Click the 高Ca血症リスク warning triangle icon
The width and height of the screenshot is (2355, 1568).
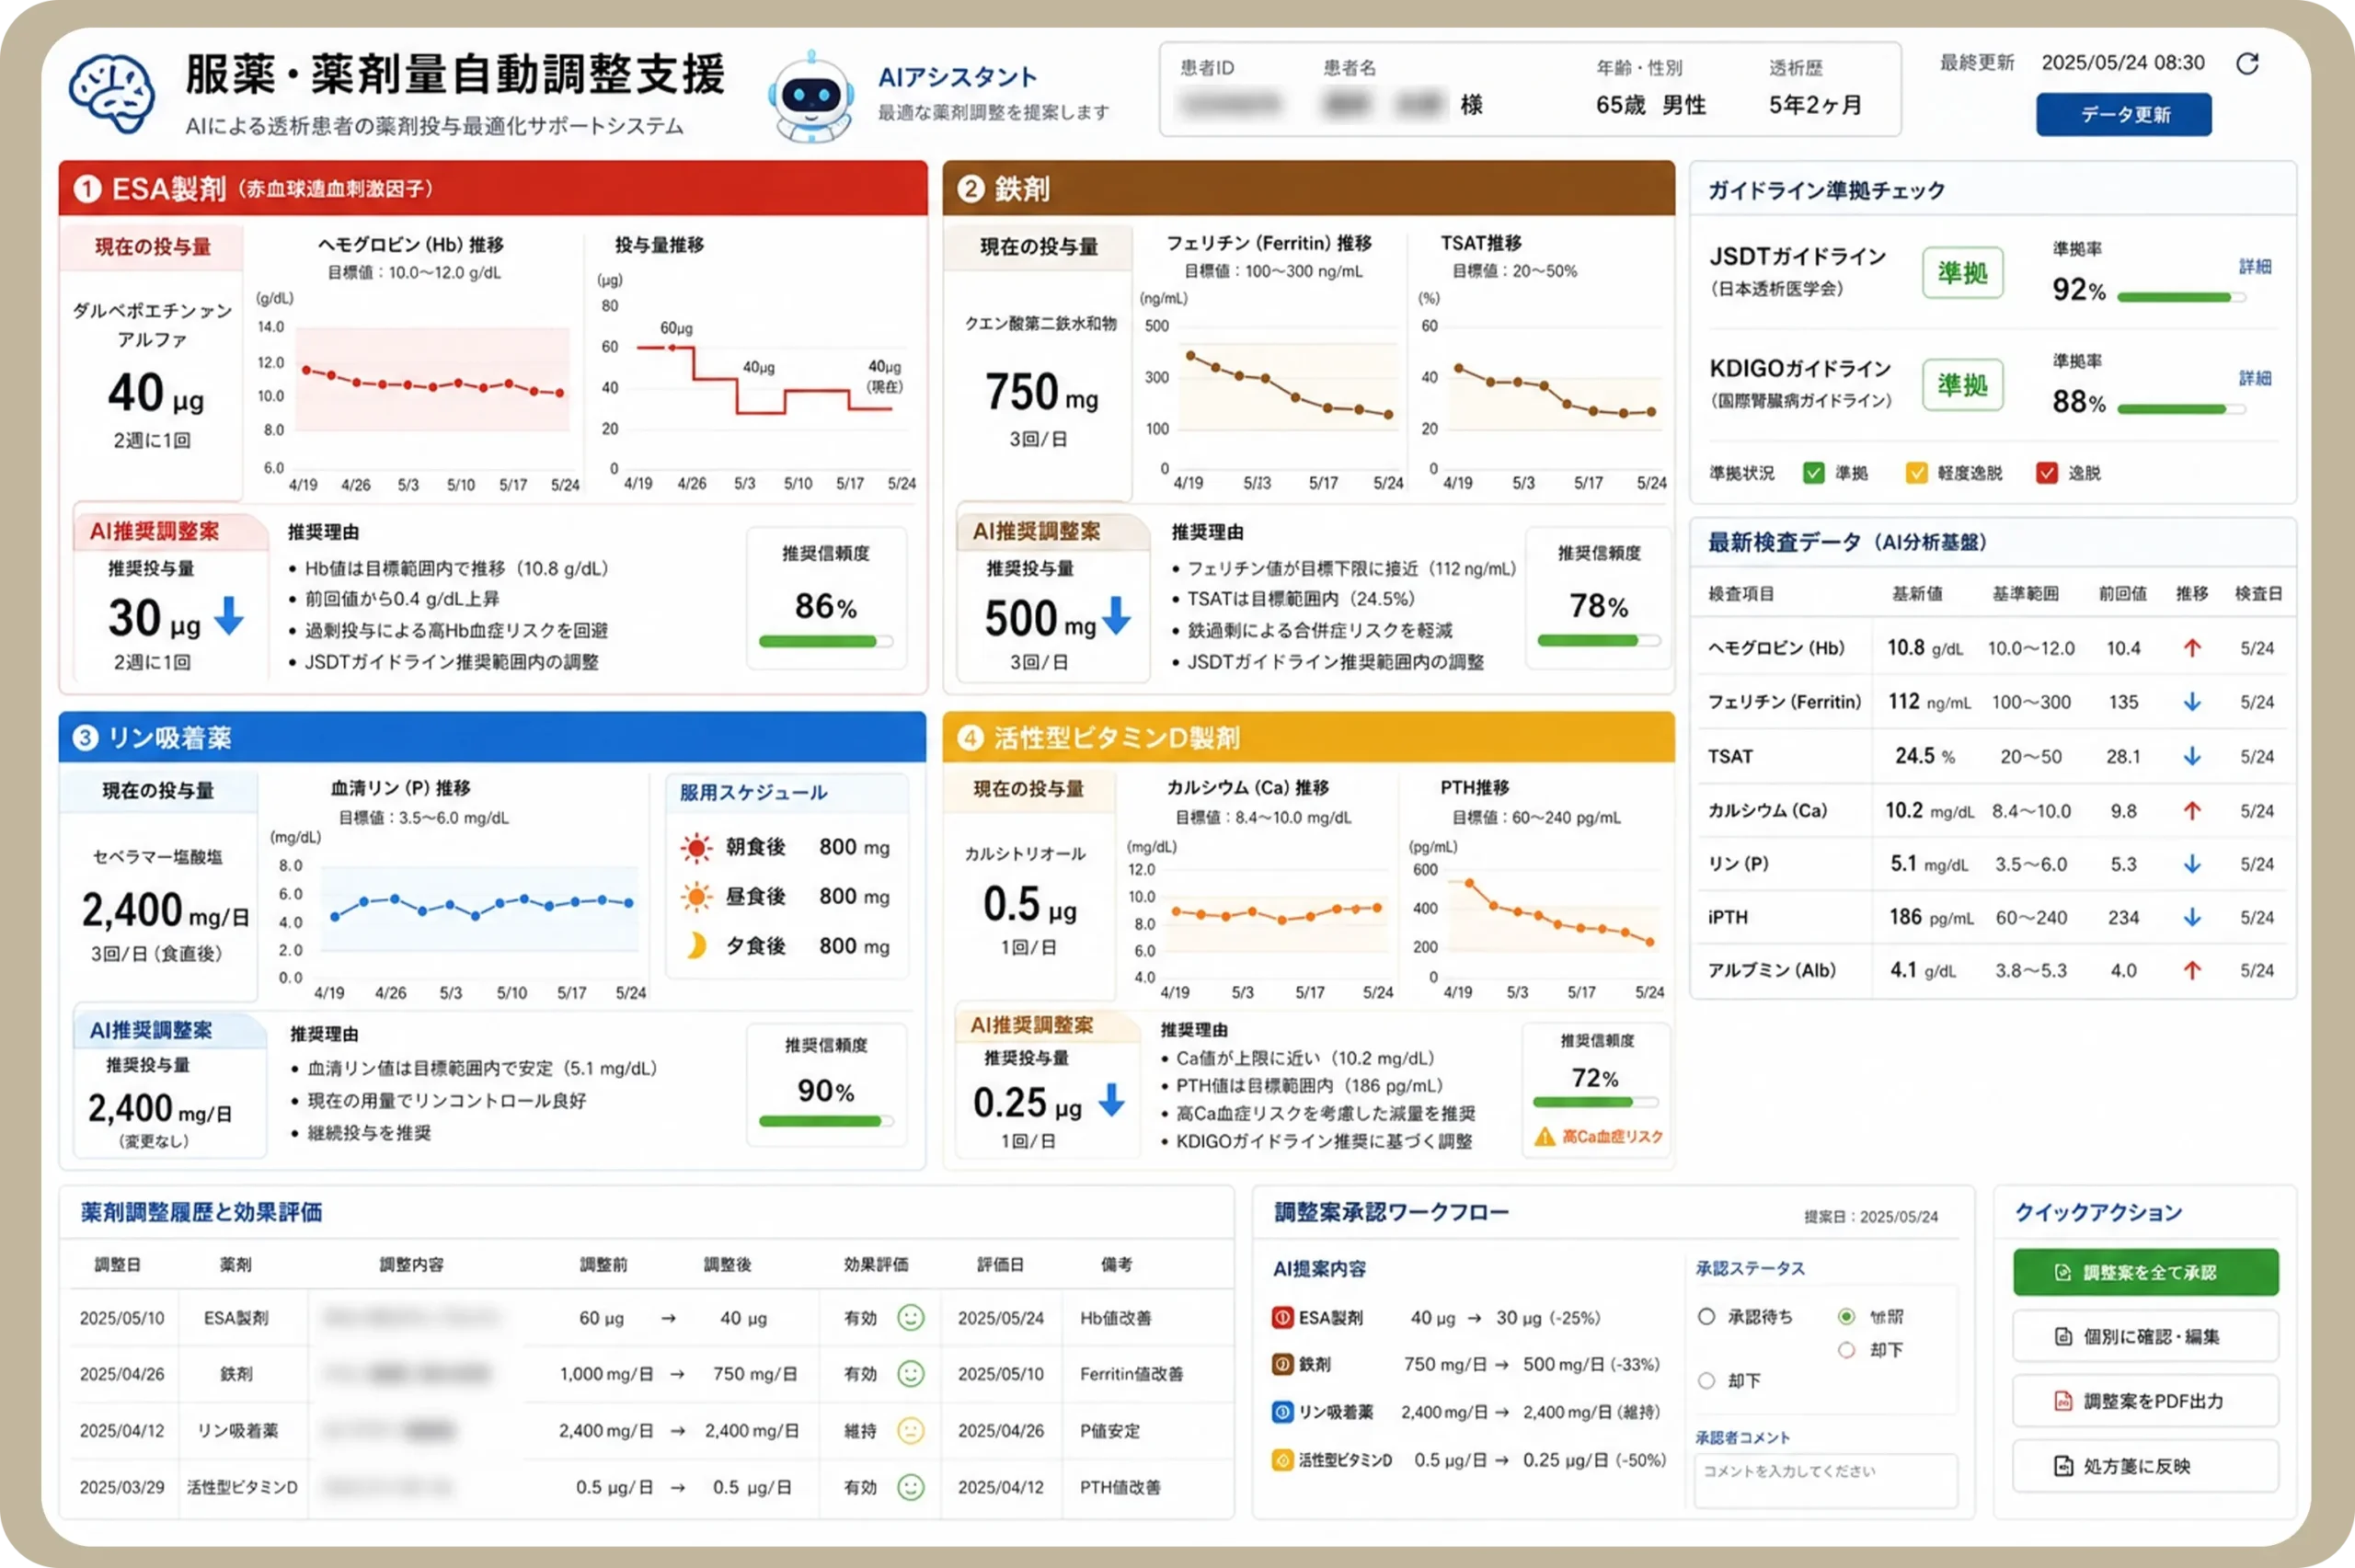click(1544, 1136)
